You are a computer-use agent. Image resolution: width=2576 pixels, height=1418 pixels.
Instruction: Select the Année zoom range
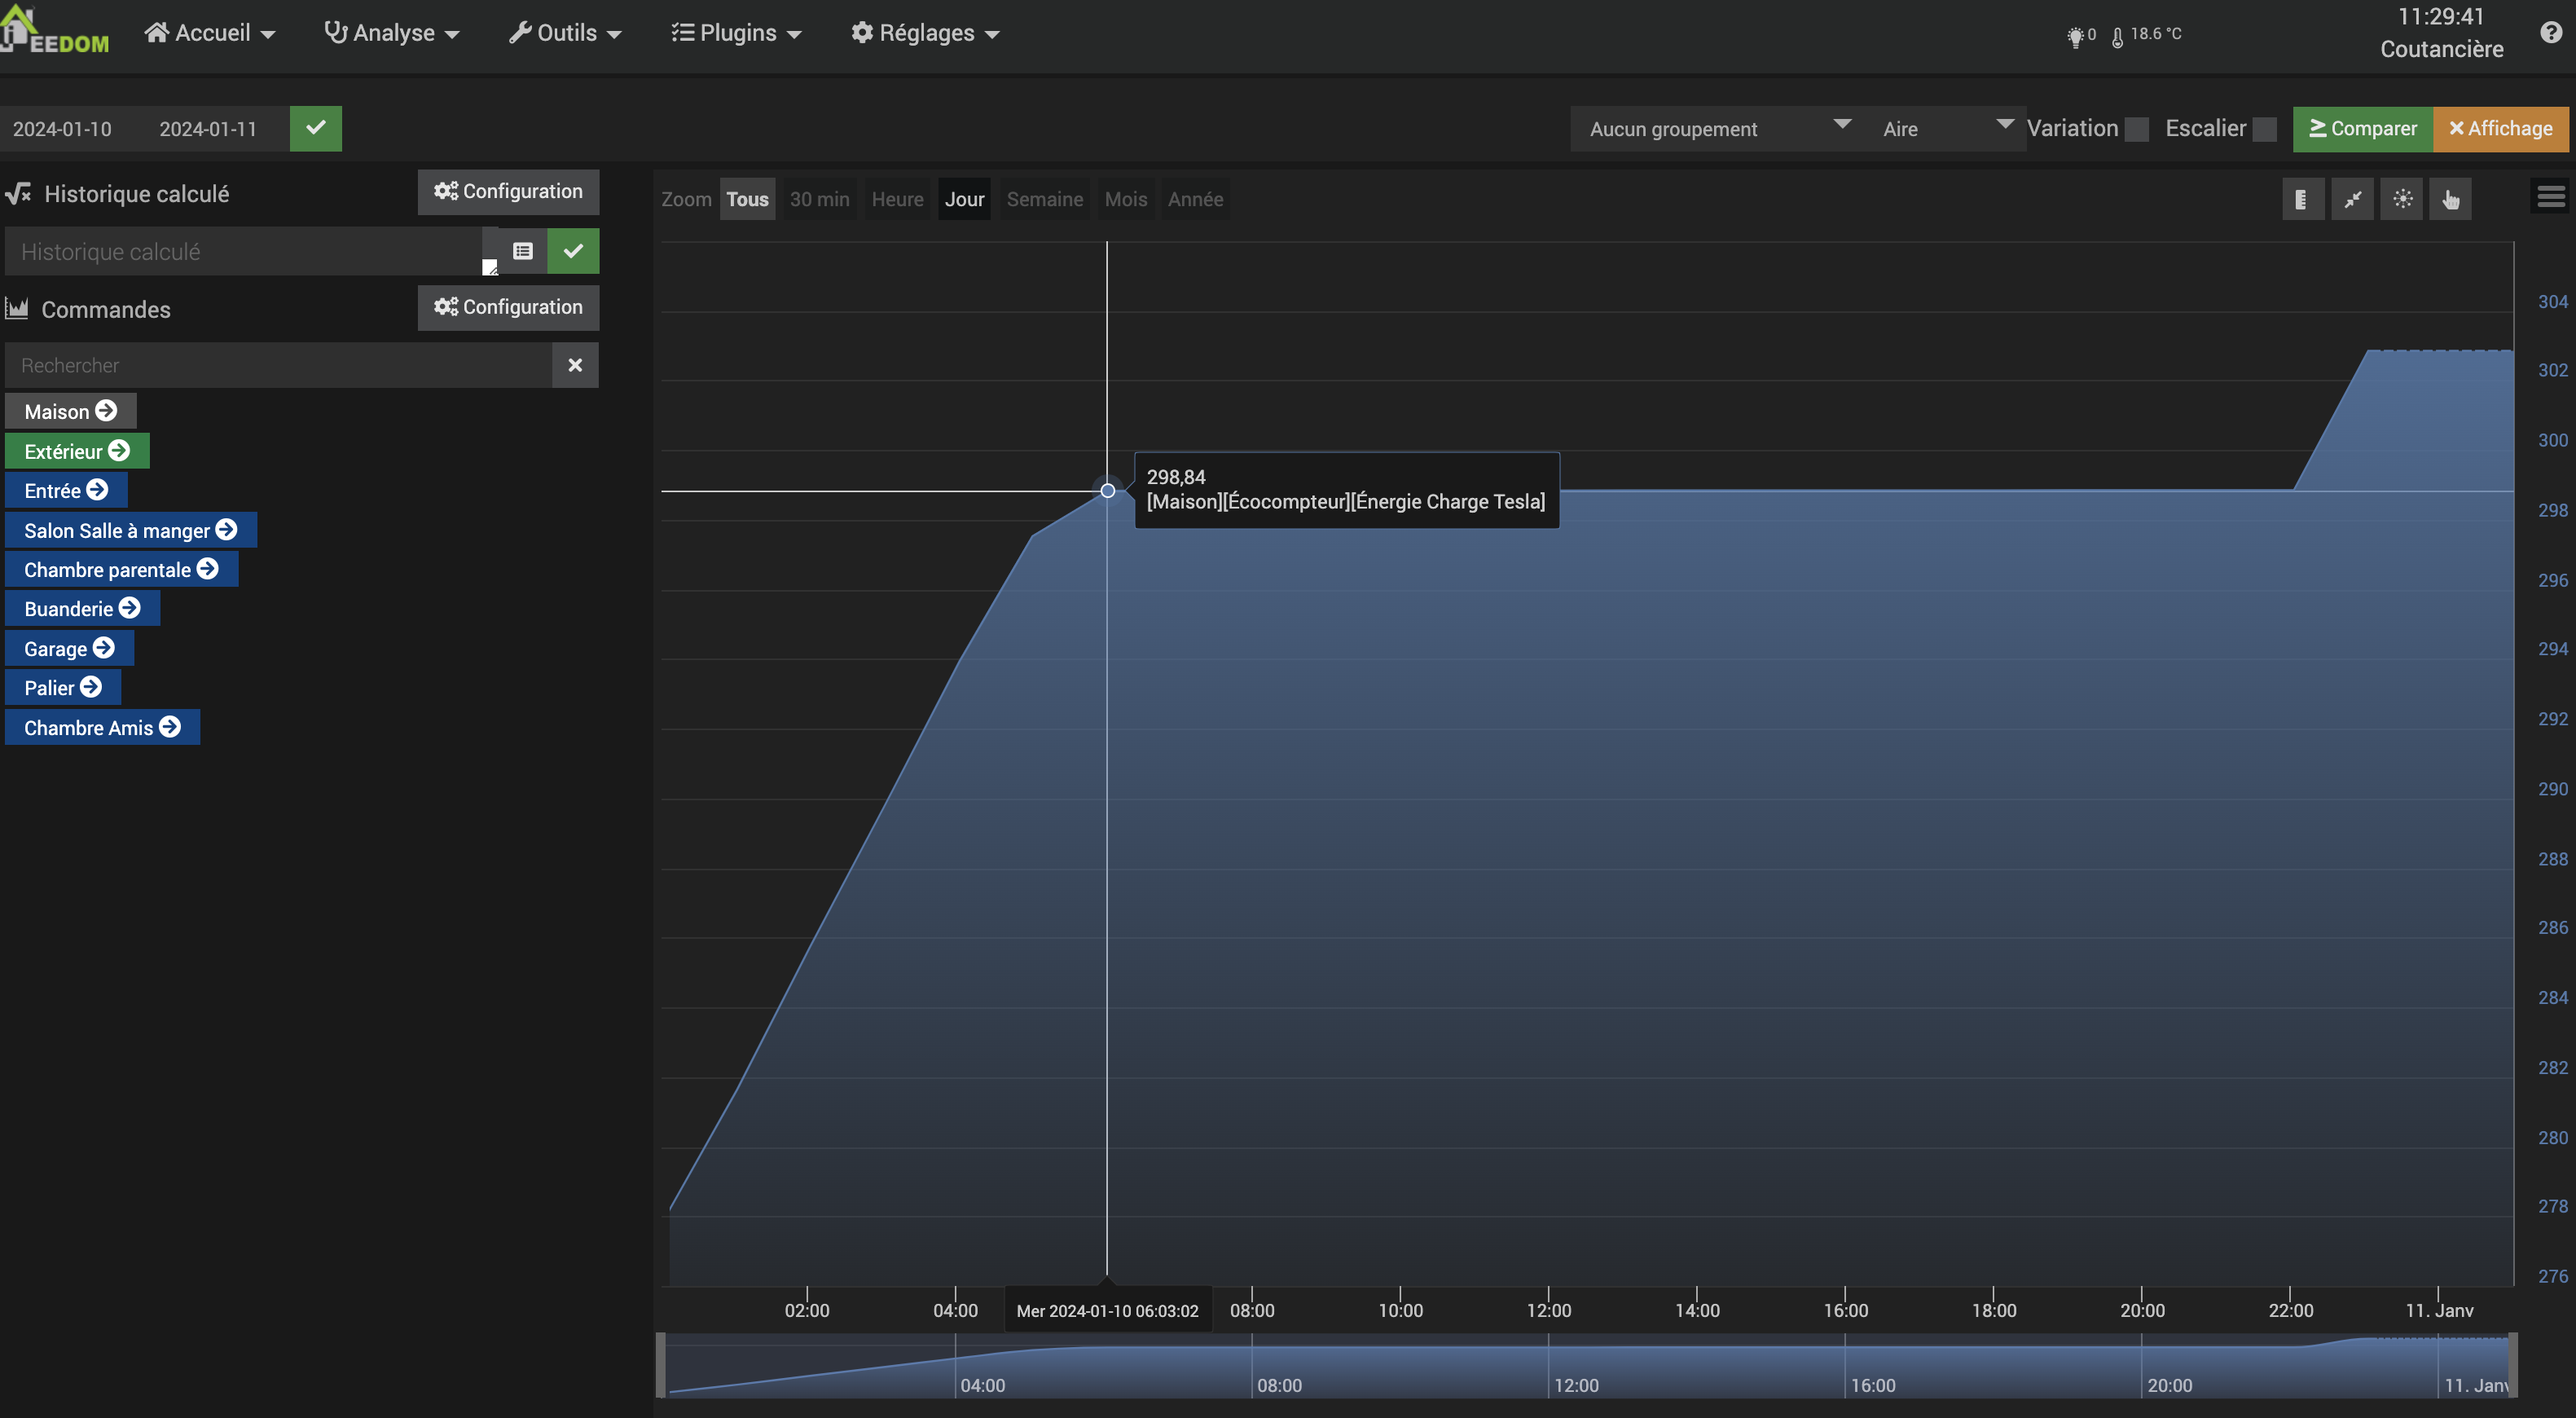(x=1195, y=199)
